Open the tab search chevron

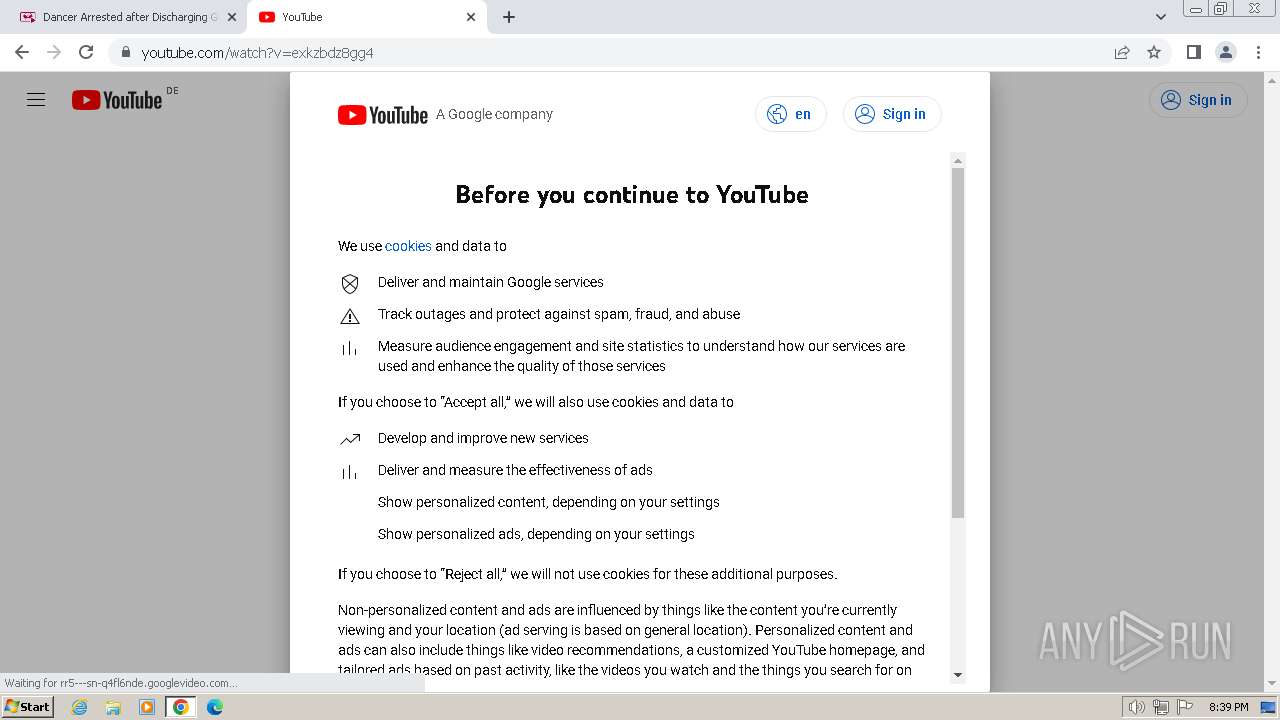click(x=1161, y=17)
